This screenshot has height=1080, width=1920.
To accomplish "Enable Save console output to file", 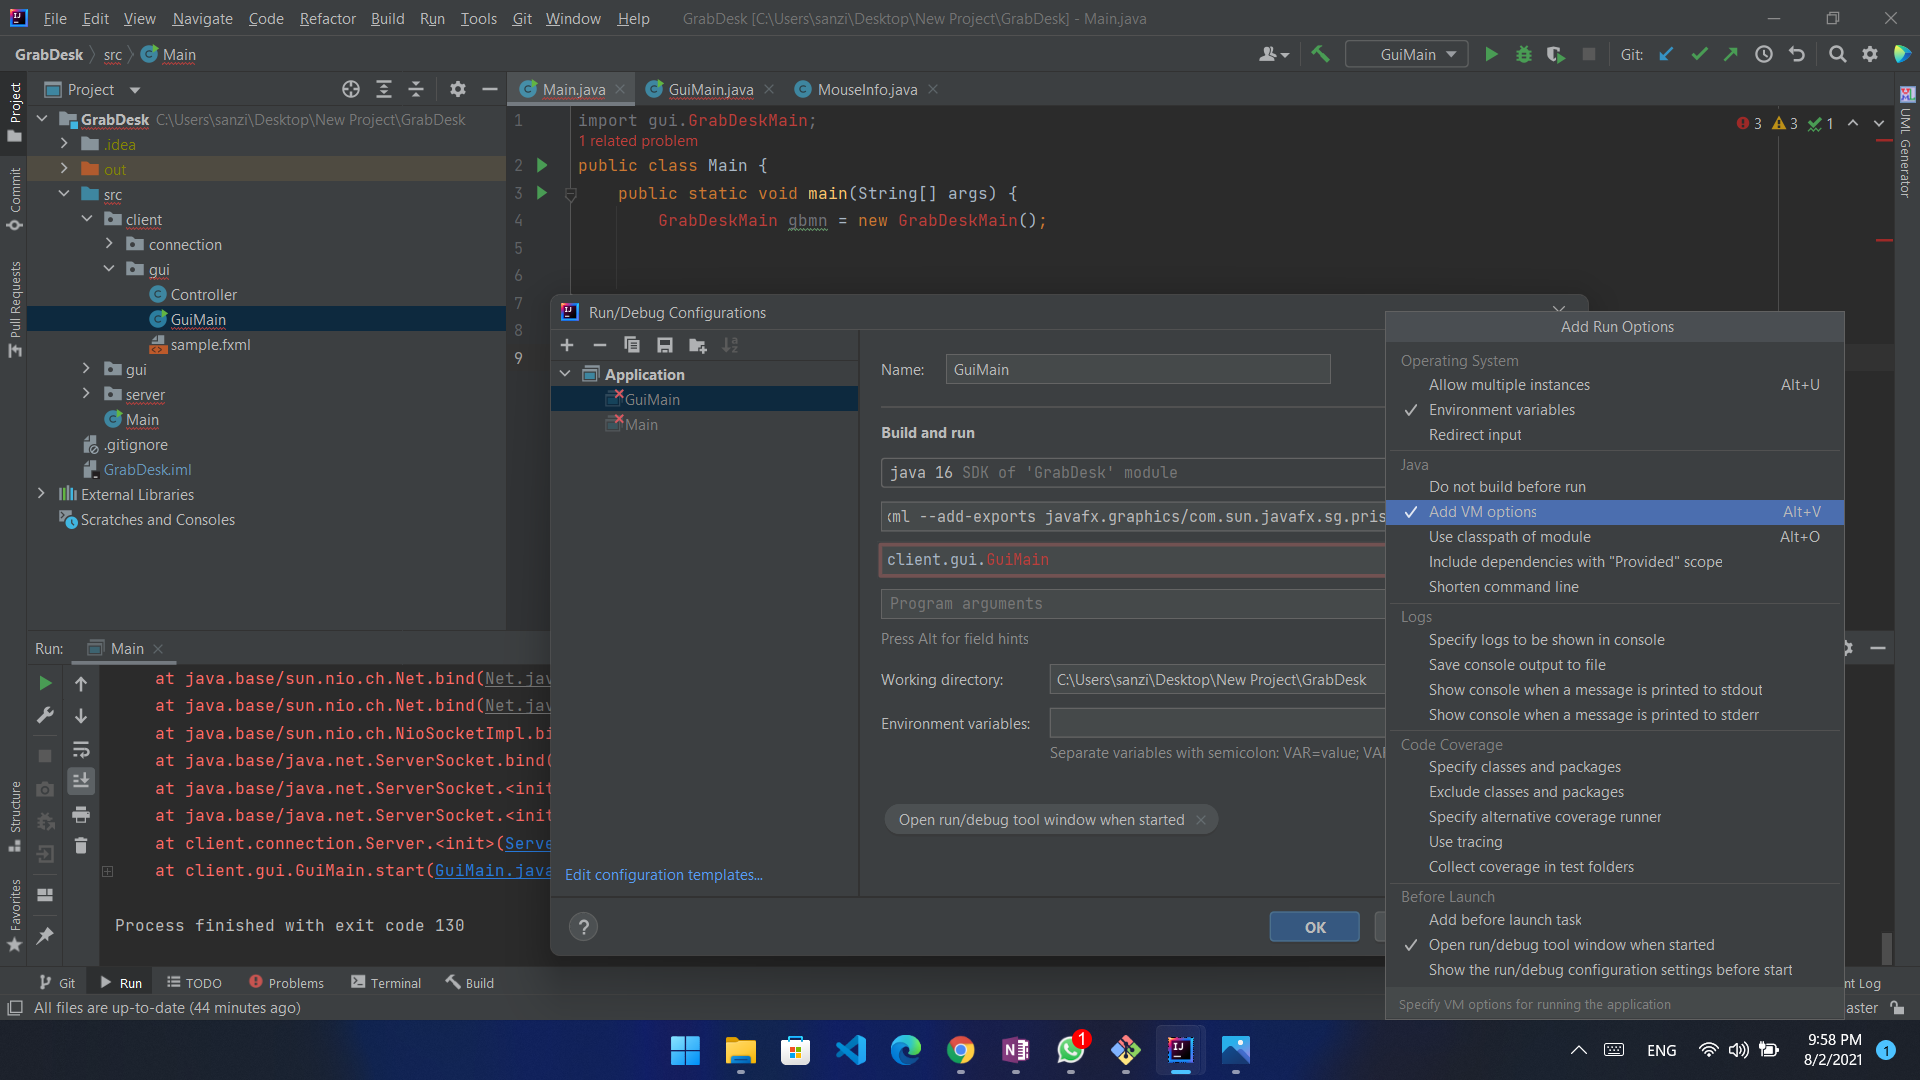I will pos(1614,665).
